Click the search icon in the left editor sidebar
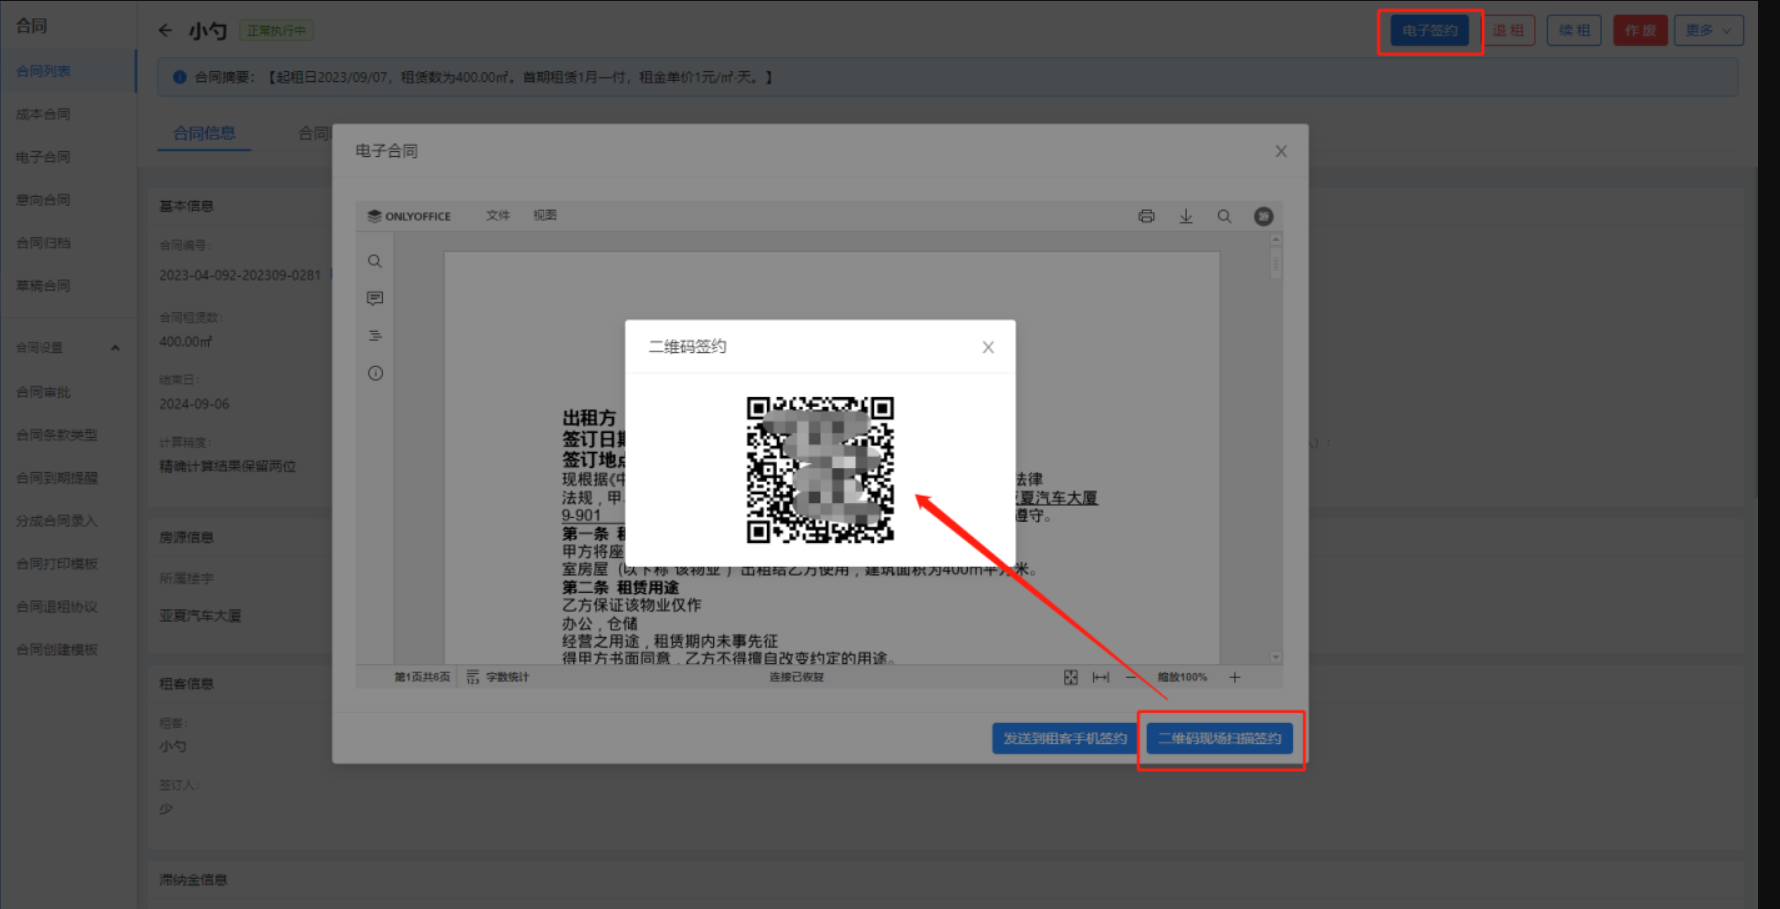1780x909 pixels. 375,261
